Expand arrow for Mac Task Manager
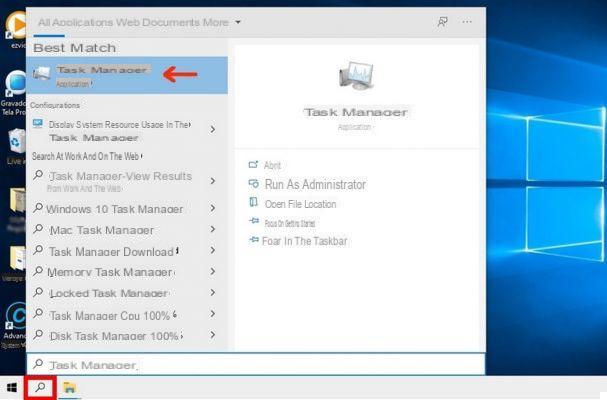This screenshot has width=607, height=400. point(213,229)
